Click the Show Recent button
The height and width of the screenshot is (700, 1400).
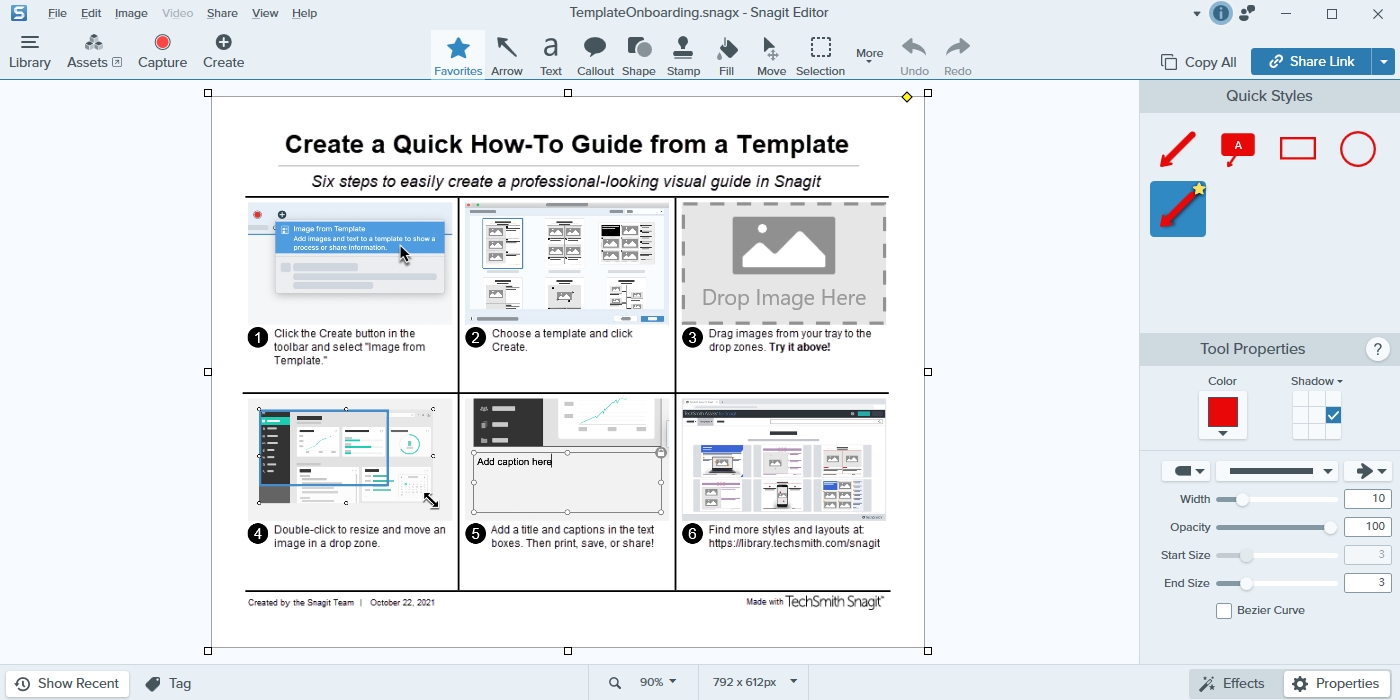pyautogui.click(x=67, y=684)
